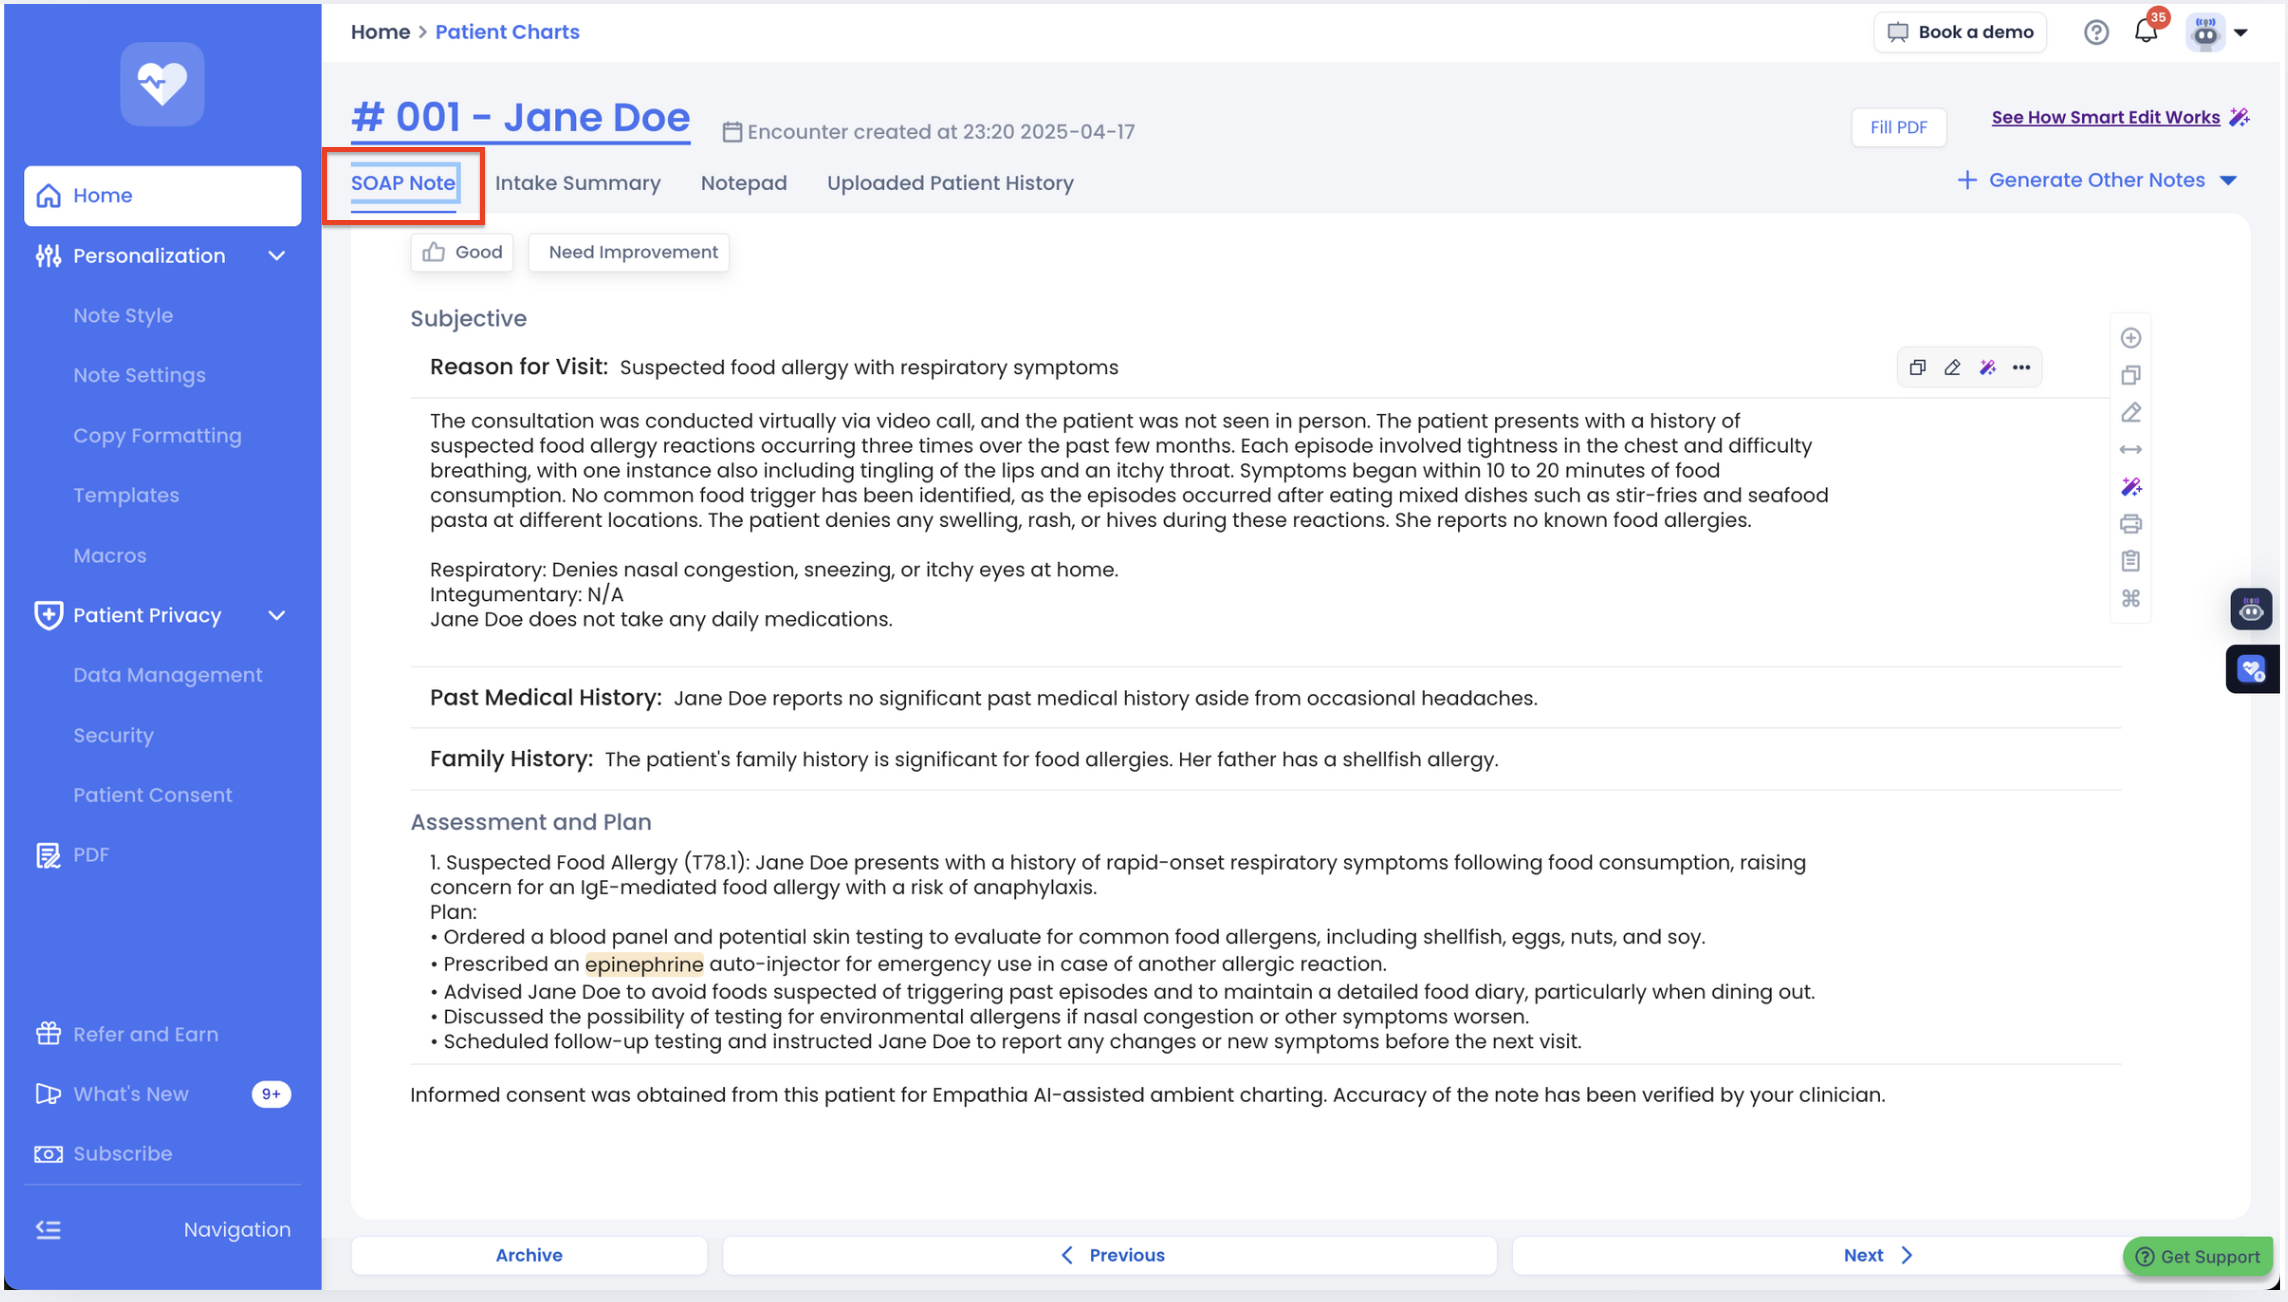
Task: Click the command-key shortcuts icon in the side toolbar
Action: tap(2130, 598)
